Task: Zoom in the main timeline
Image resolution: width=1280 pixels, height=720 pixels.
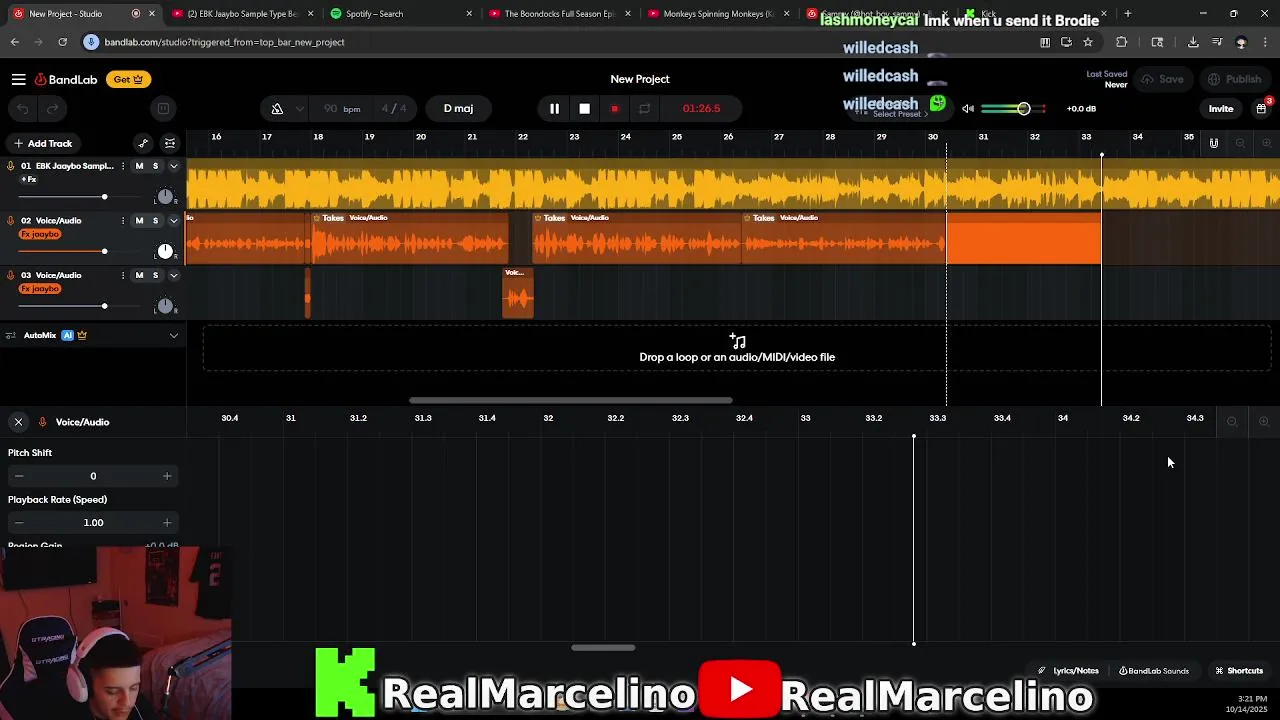Action: (1266, 143)
